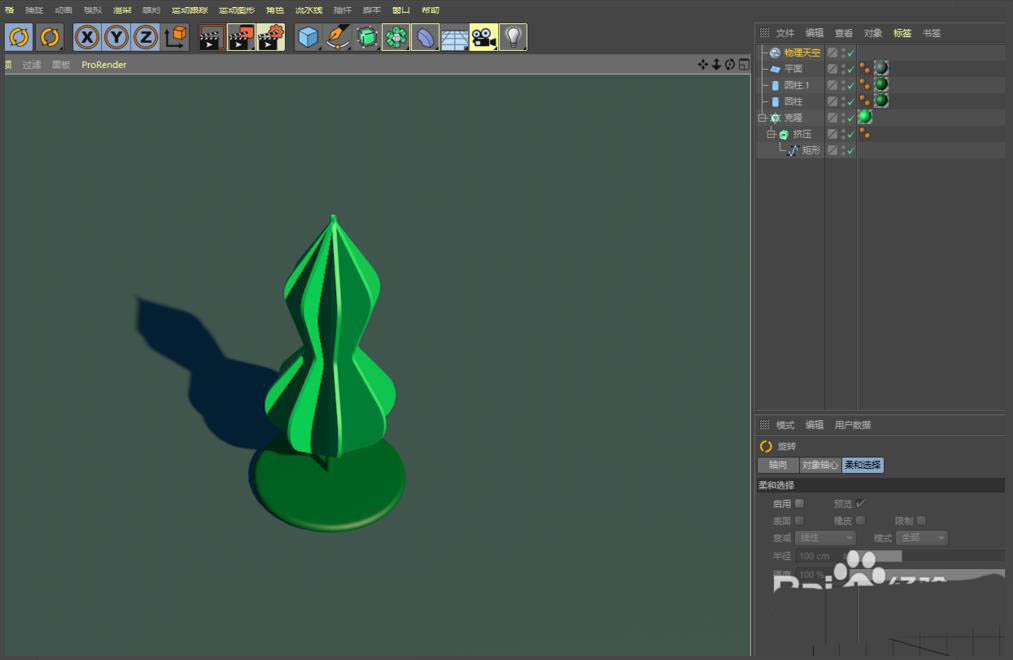Viewport: 1013px width, 660px height.
Task: Click the green material thumbnail of 圆柱 1
Action: (x=881, y=84)
